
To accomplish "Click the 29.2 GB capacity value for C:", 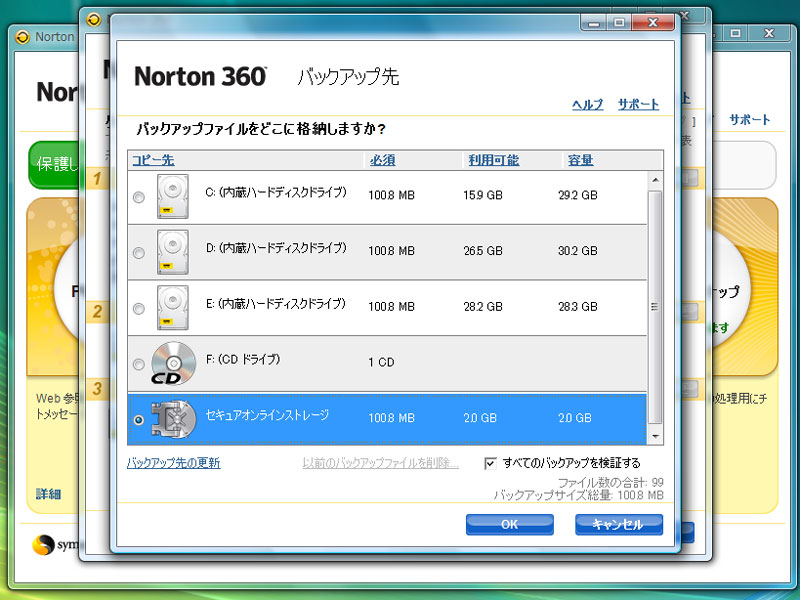I will [578, 195].
